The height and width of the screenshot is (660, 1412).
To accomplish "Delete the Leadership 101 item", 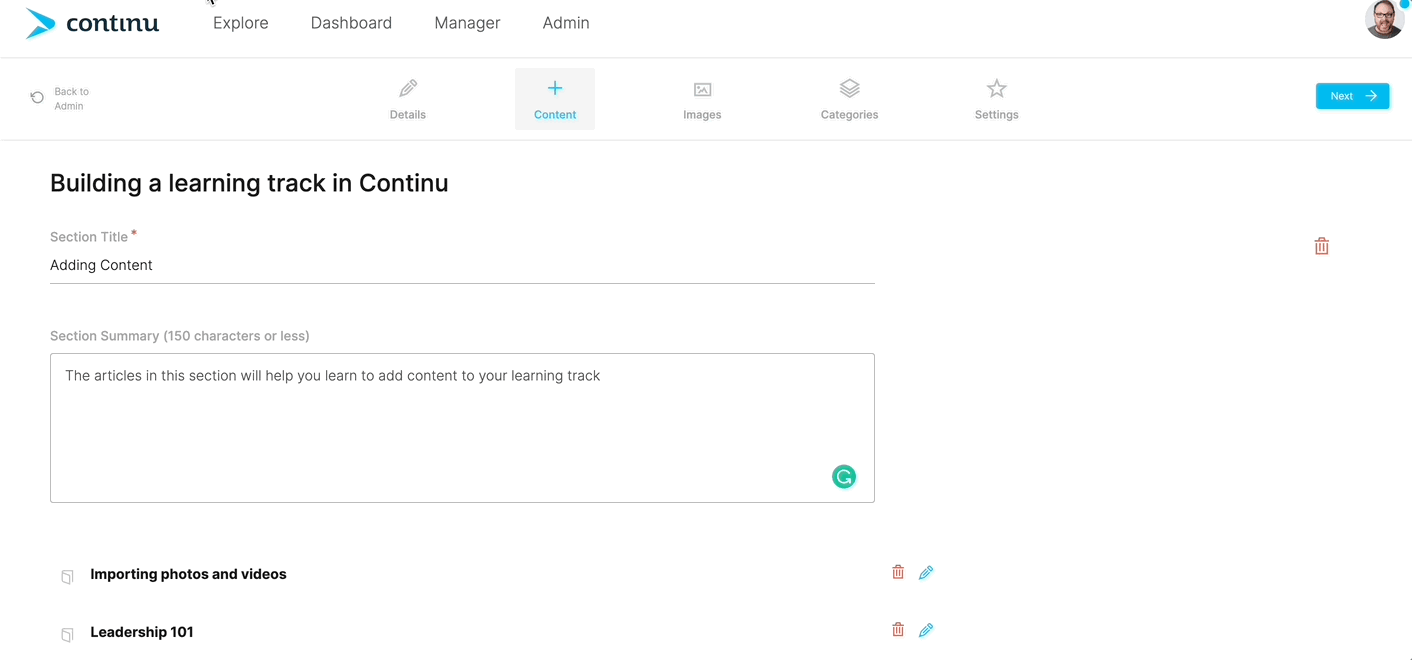I will [x=898, y=630].
